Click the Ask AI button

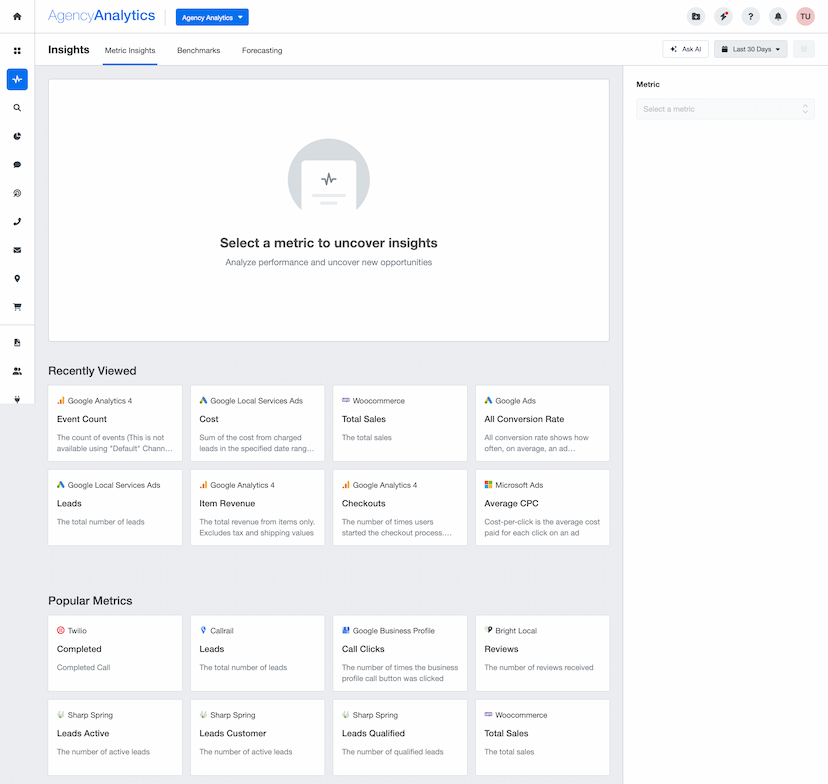(685, 49)
